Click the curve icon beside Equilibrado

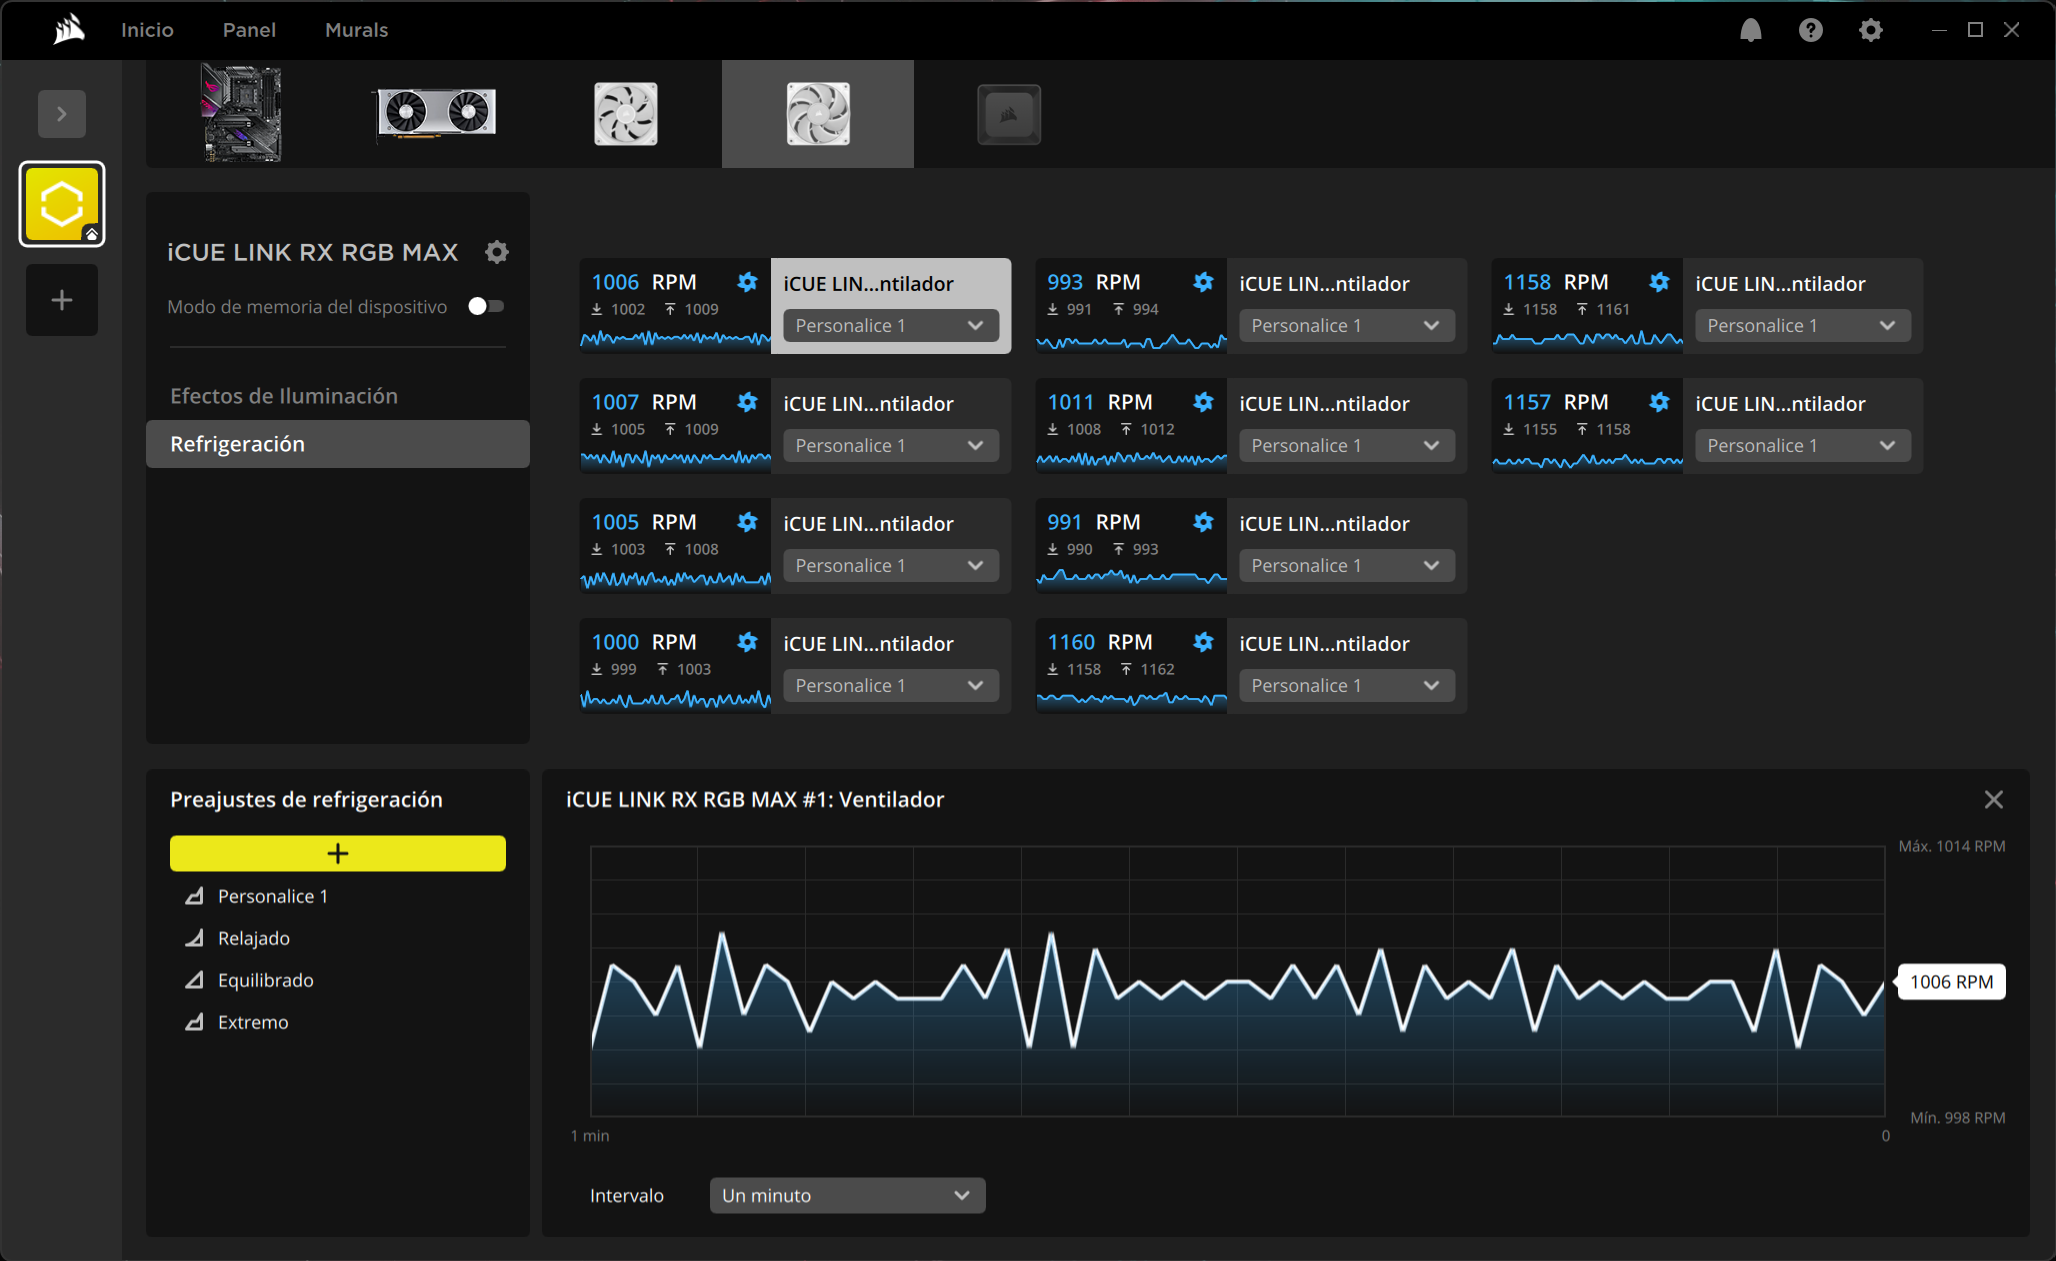click(195, 980)
